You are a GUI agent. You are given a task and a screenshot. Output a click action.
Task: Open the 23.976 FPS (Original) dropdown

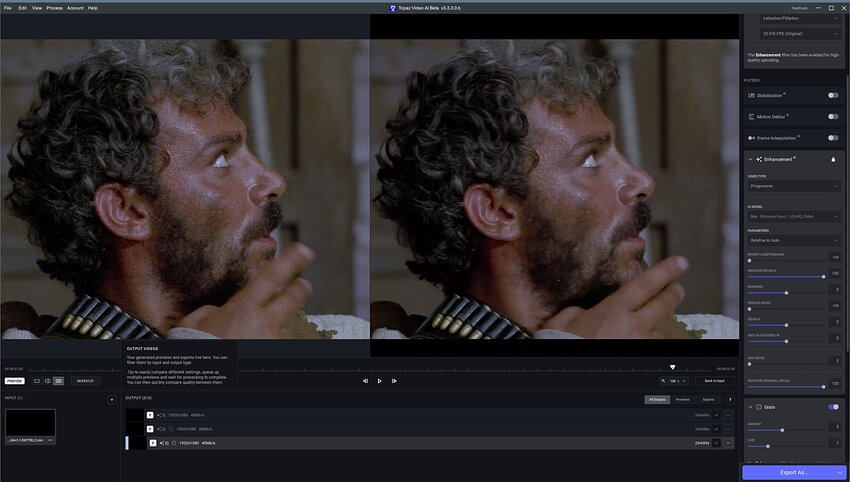pos(800,34)
